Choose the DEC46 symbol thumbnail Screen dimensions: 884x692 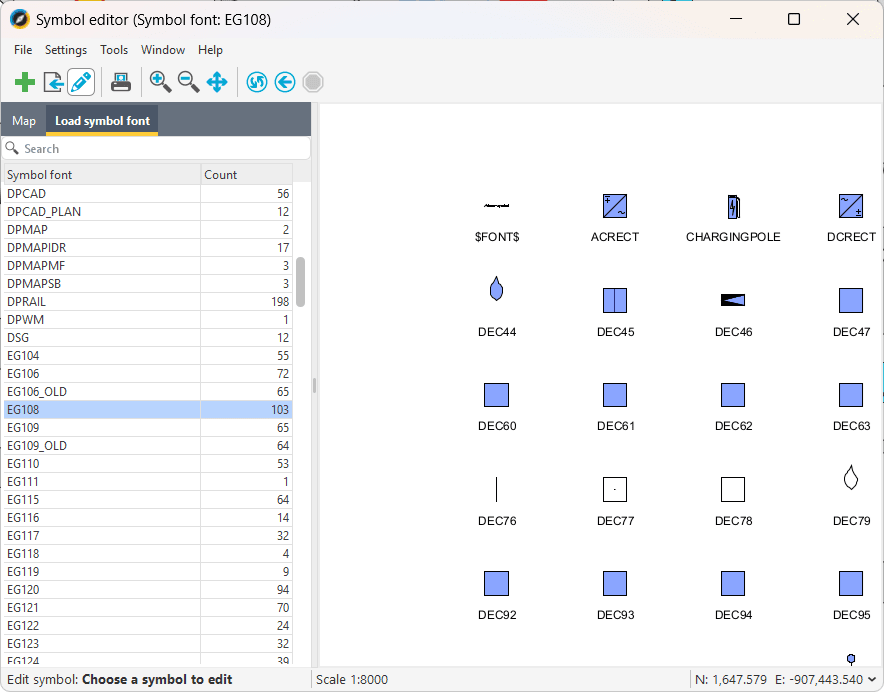733,300
